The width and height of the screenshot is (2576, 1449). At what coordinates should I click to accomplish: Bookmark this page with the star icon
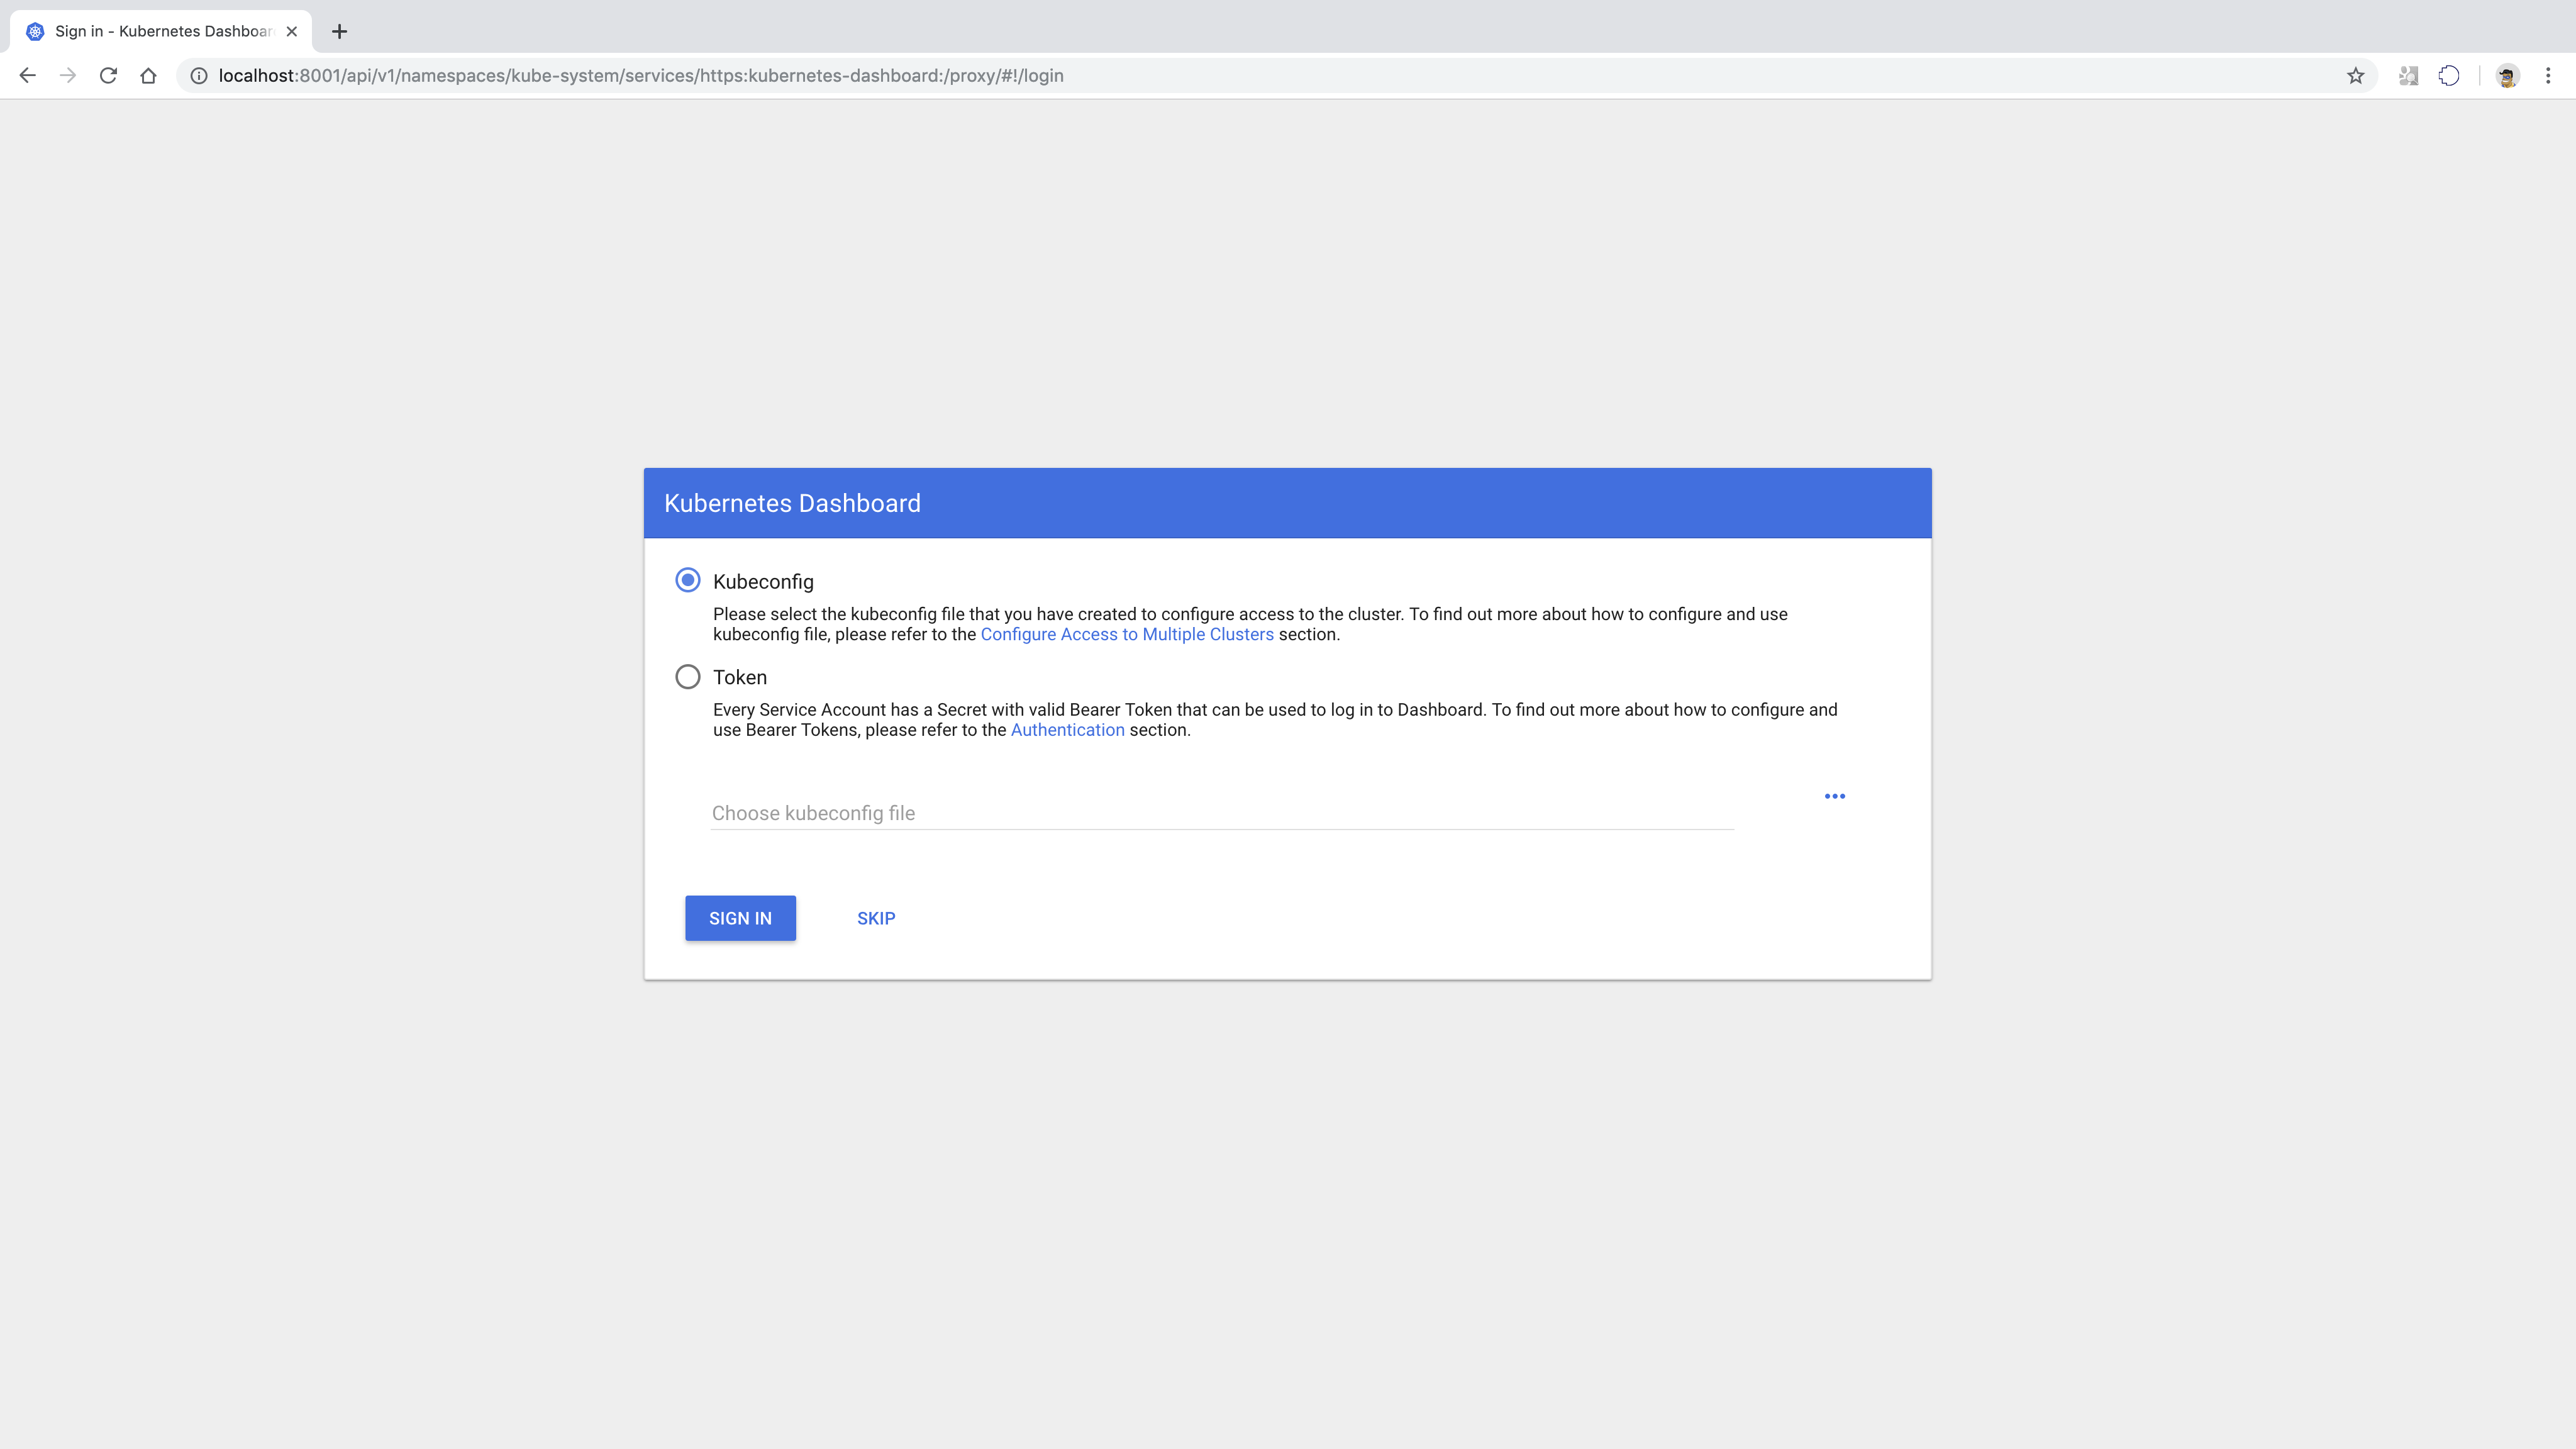click(2355, 76)
